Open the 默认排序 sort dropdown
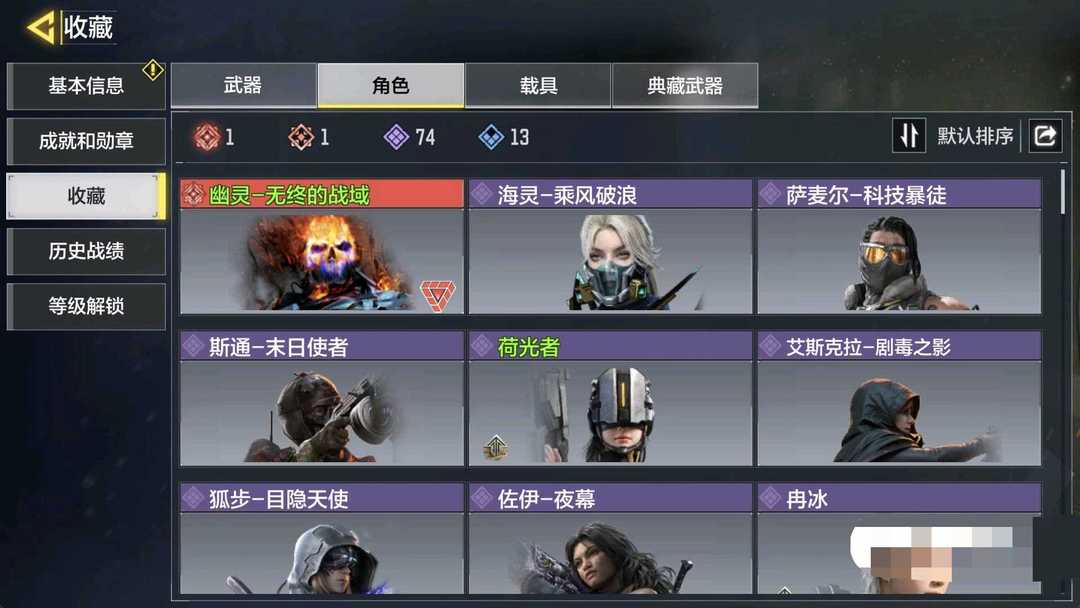 pos(975,136)
